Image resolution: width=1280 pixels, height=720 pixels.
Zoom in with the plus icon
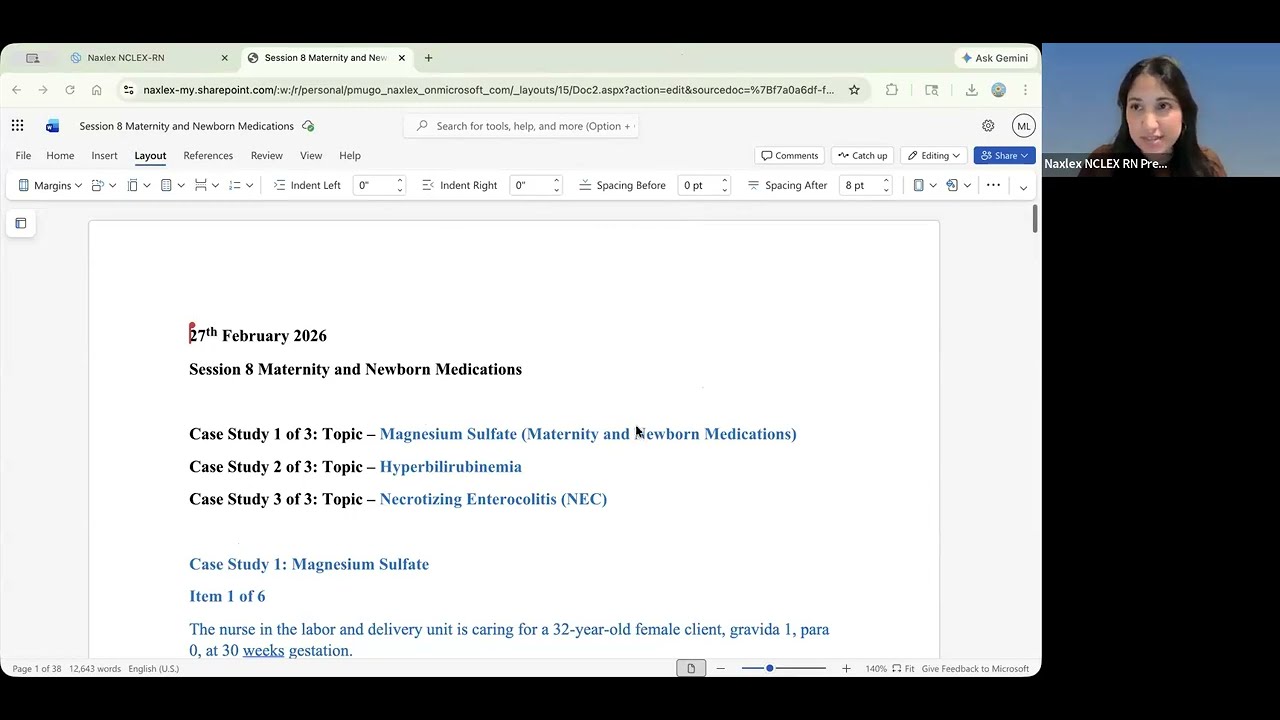(x=846, y=668)
